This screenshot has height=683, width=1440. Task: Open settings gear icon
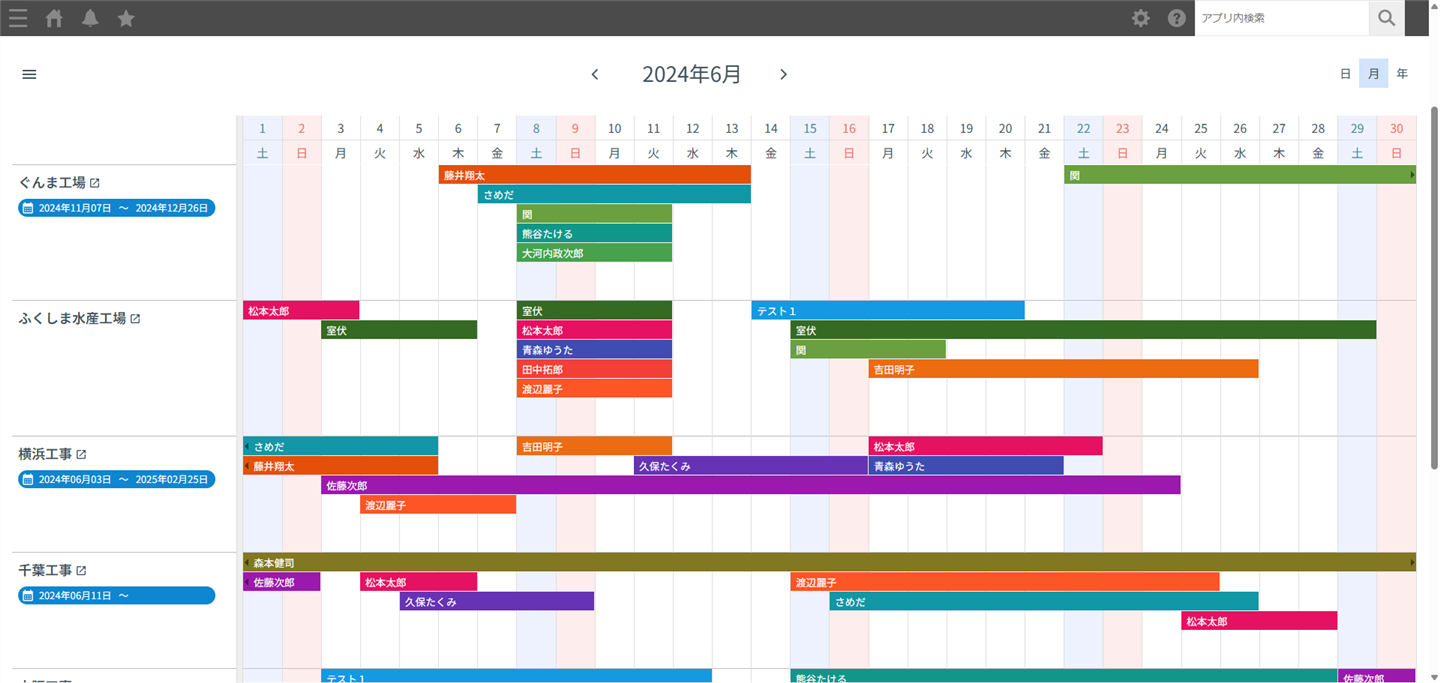point(1140,18)
